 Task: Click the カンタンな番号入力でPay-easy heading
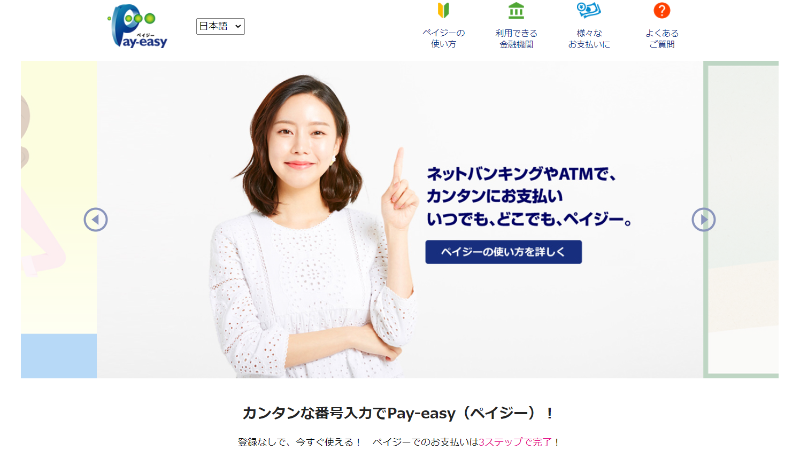coord(398,413)
